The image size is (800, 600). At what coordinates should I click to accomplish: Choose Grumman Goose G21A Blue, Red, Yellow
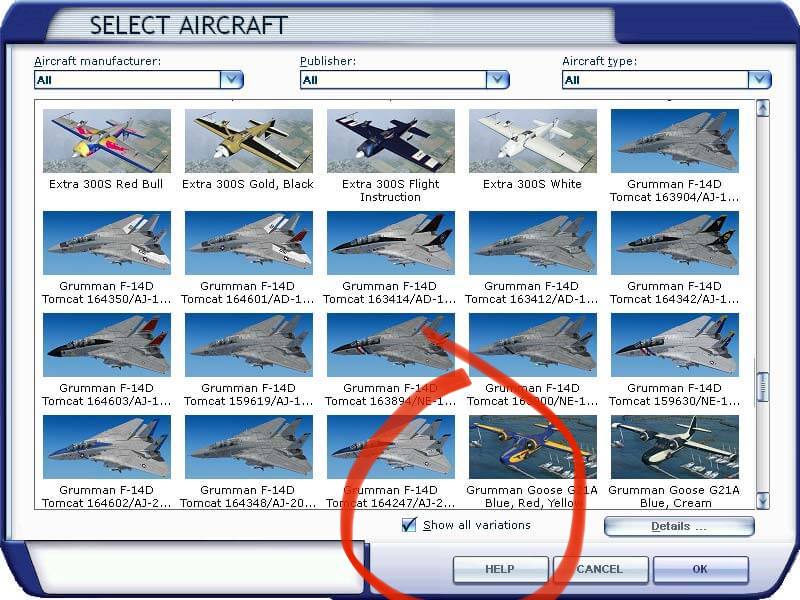coord(532,447)
